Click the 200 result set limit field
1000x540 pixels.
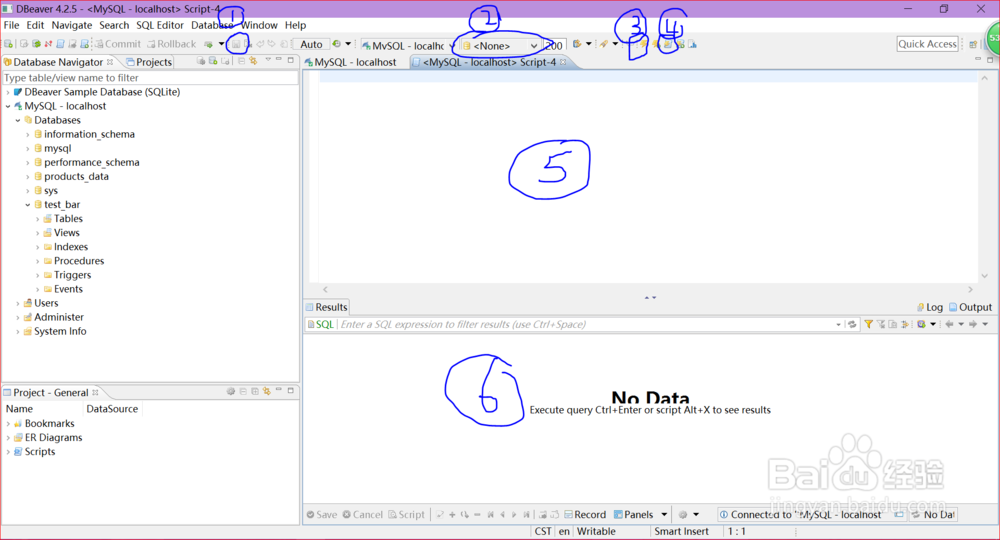[x=554, y=46]
